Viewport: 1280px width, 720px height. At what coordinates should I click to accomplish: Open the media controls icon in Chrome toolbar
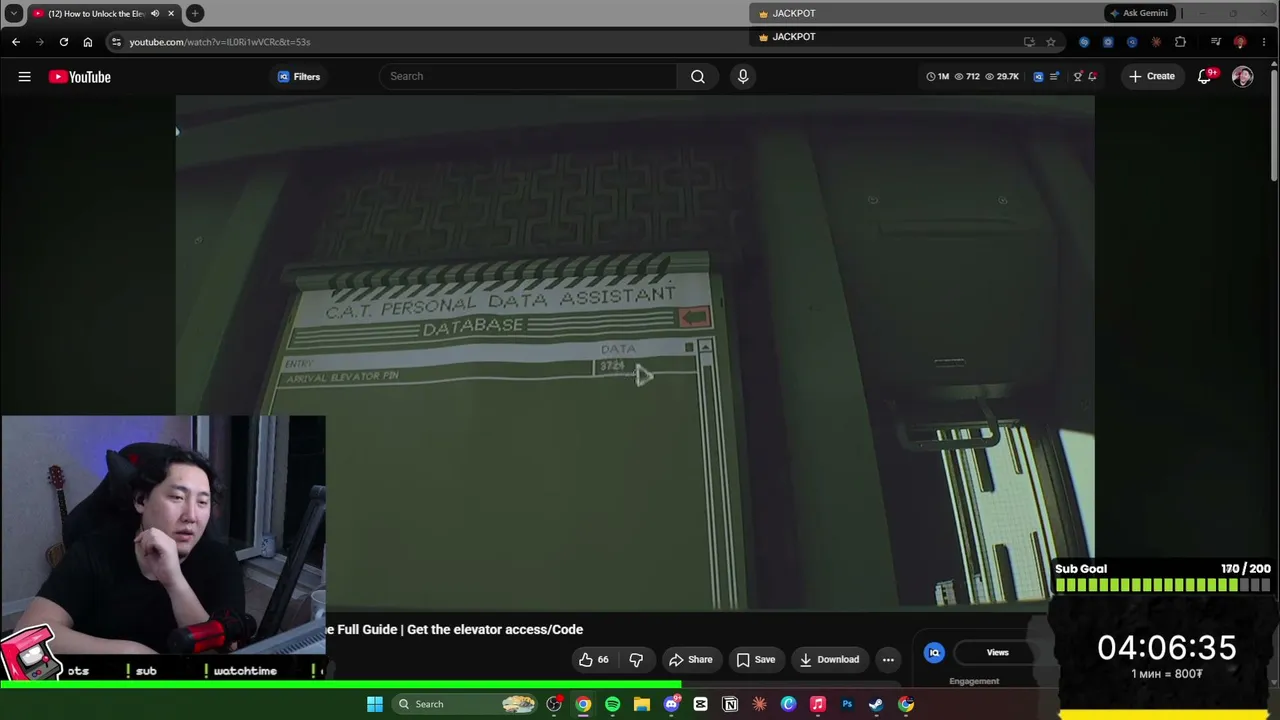[x=1216, y=42]
